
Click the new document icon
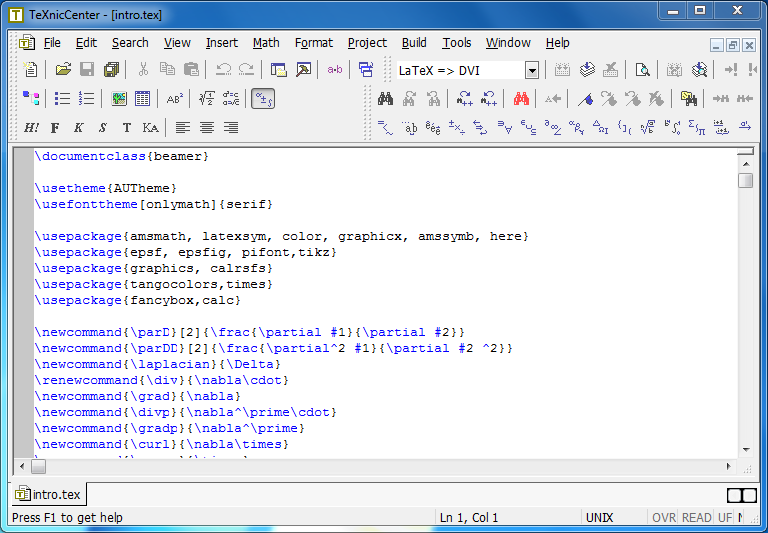[31, 70]
